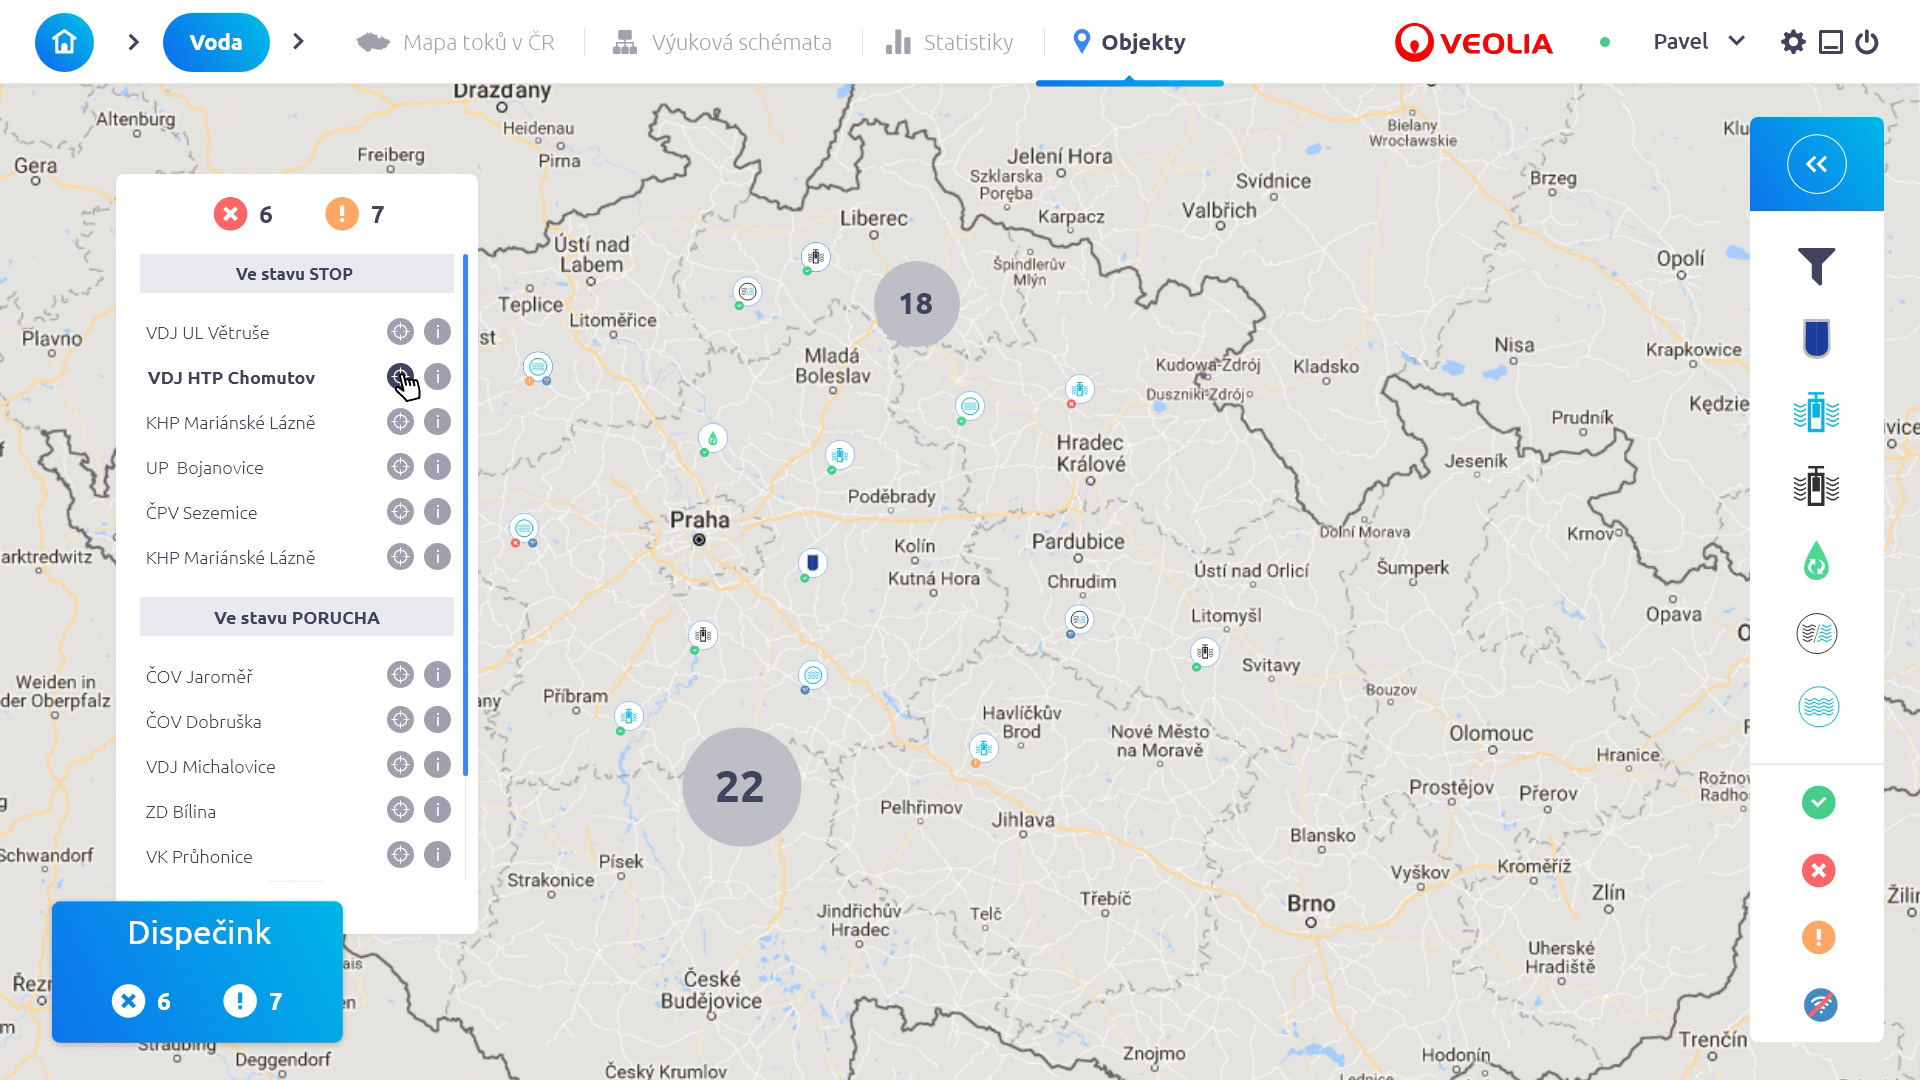Toggle no-connection status filter

tap(1820, 1005)
